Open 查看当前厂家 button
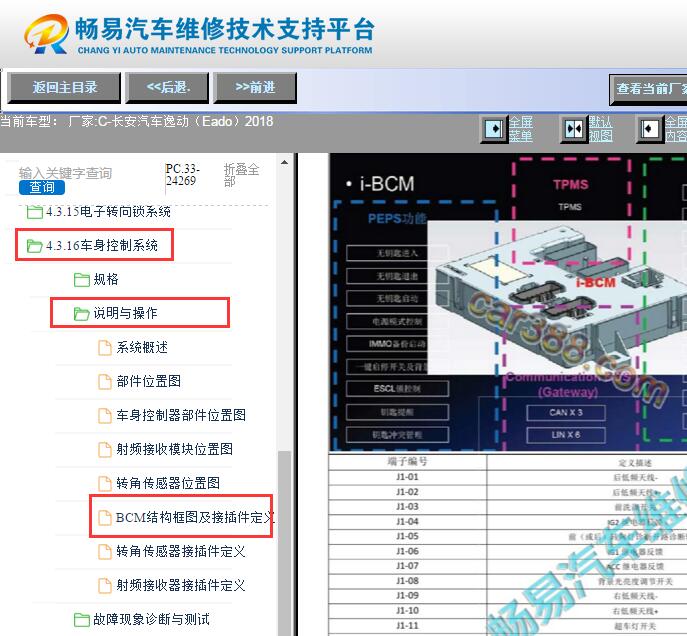The height and width of the screenshot is (636, 687). point(648,89)
